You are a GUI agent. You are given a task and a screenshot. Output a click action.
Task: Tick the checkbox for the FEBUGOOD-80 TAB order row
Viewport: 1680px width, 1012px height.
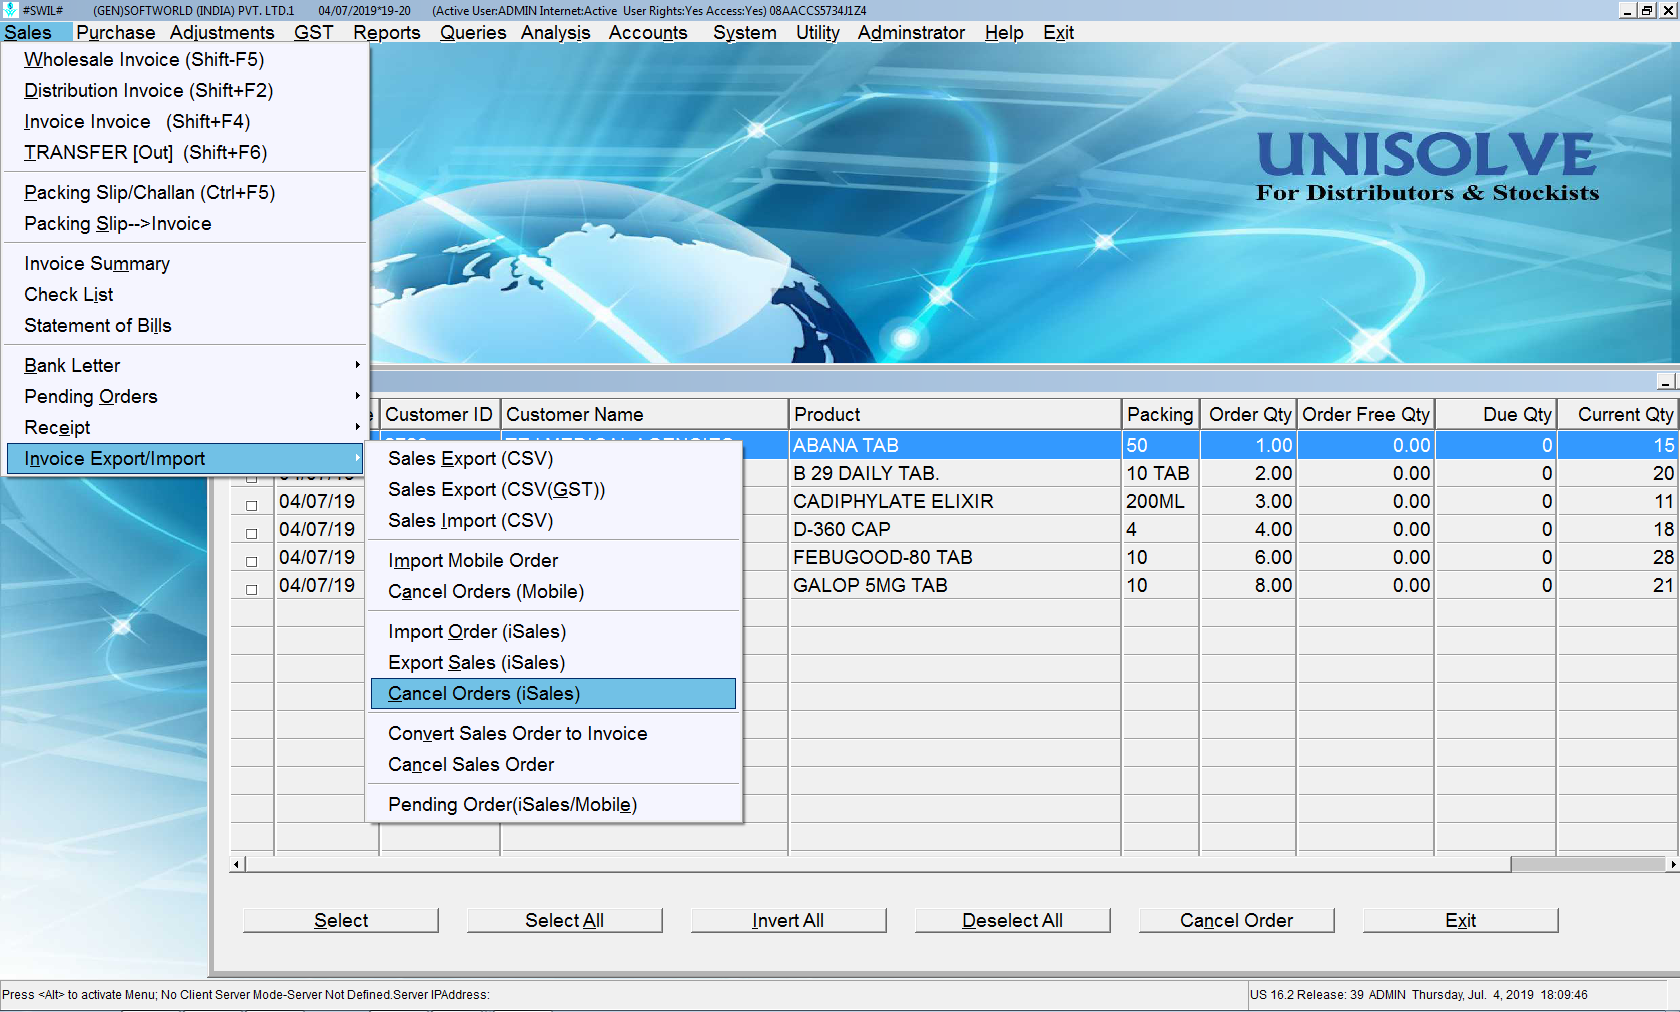(x=252, y=562)
